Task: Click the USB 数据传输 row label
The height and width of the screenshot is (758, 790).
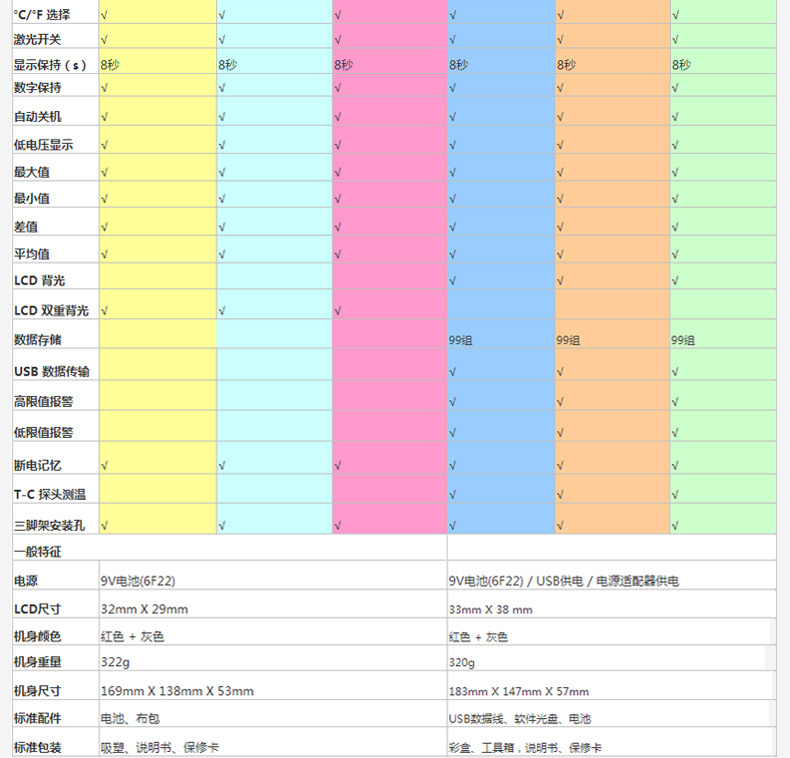Action: 52,371
